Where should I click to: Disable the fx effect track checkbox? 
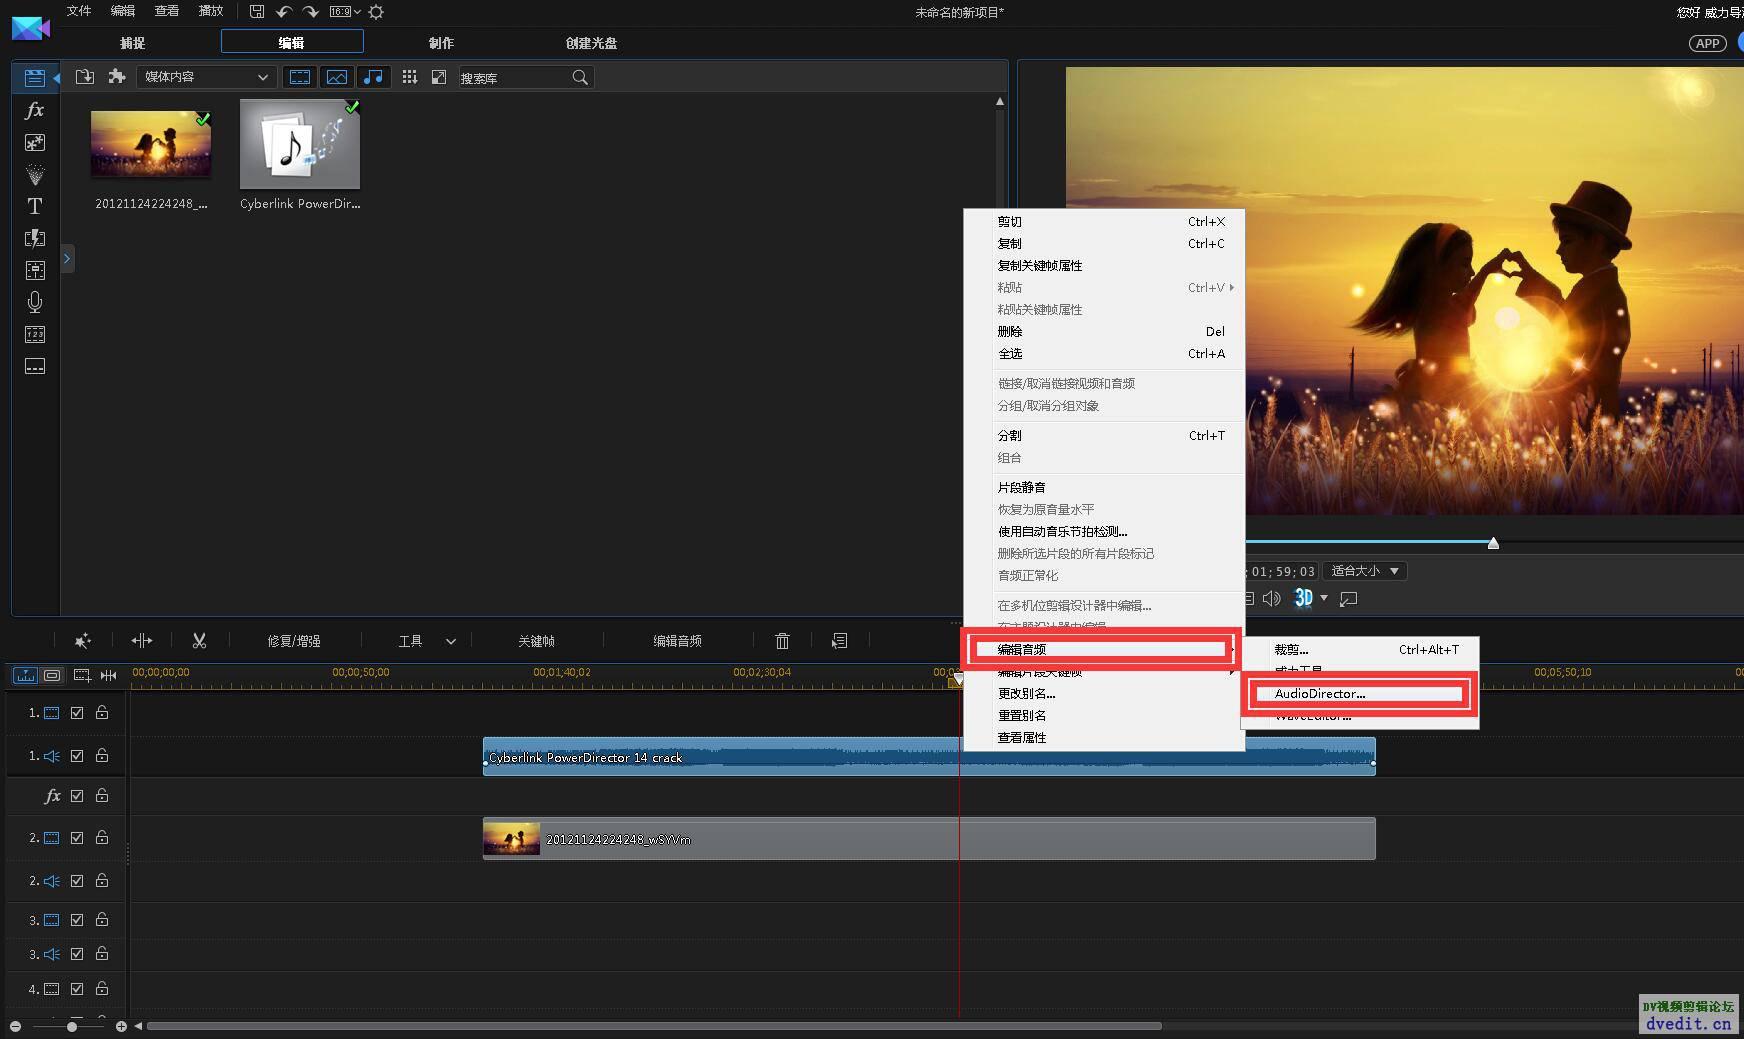pyautogui.click(x=77, y=796)
